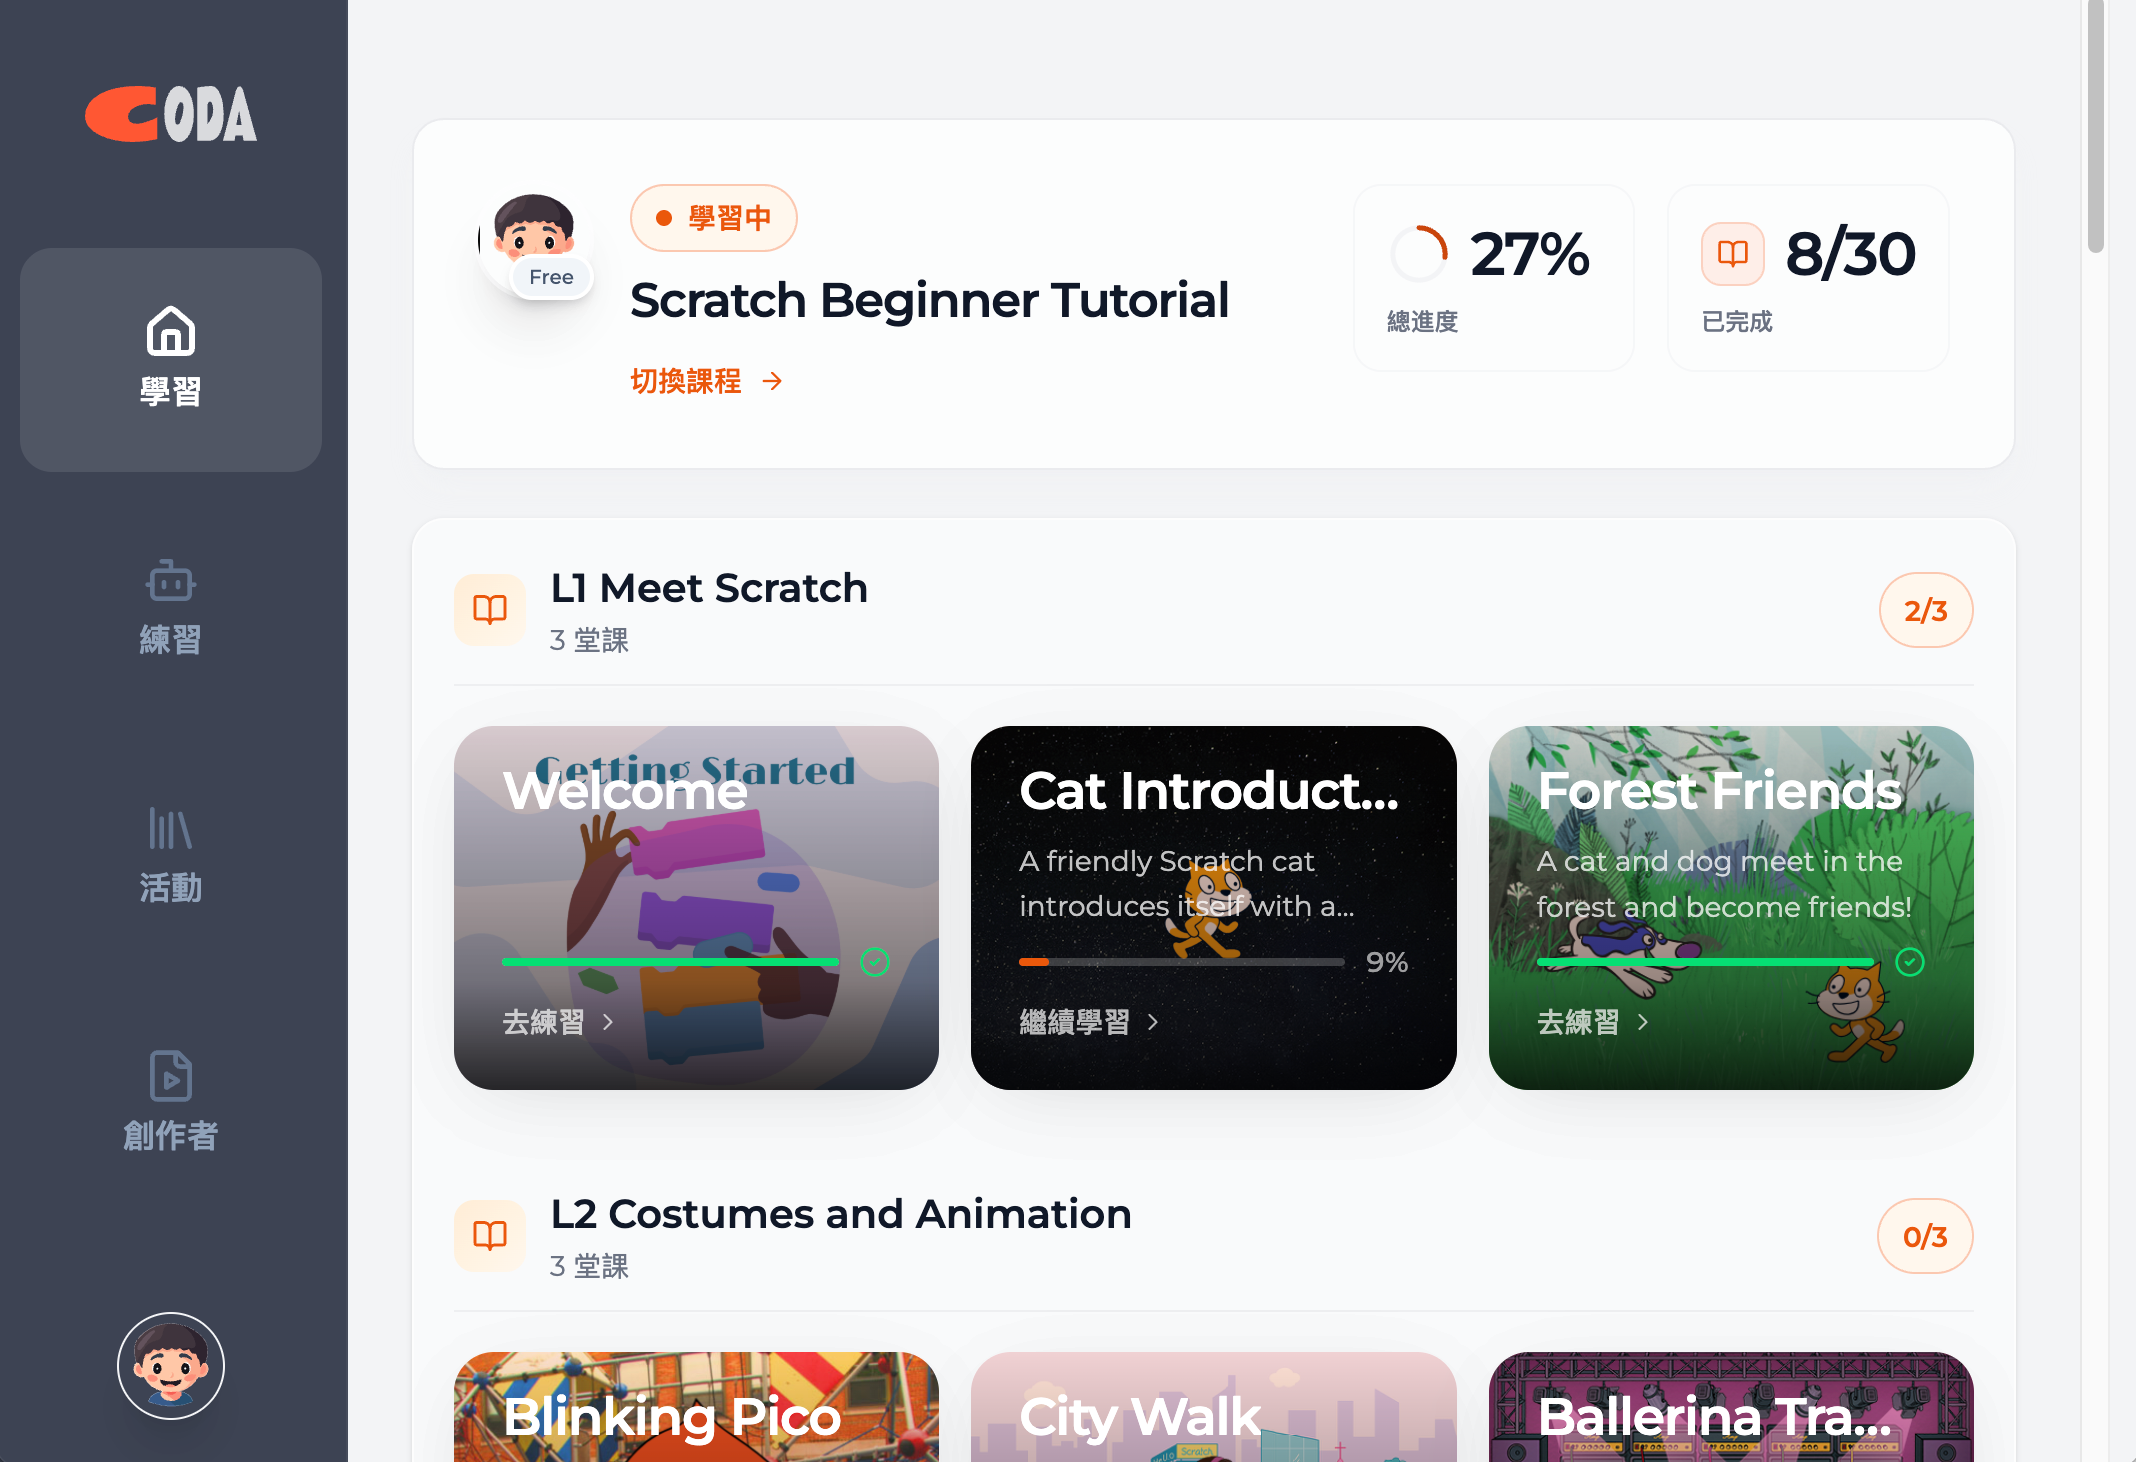Image resolution: width=2136 pixels, height=1462 pixels.
Task: Click the L2 Costumes and Animation book icon
Action: [x=490, y=1236]
